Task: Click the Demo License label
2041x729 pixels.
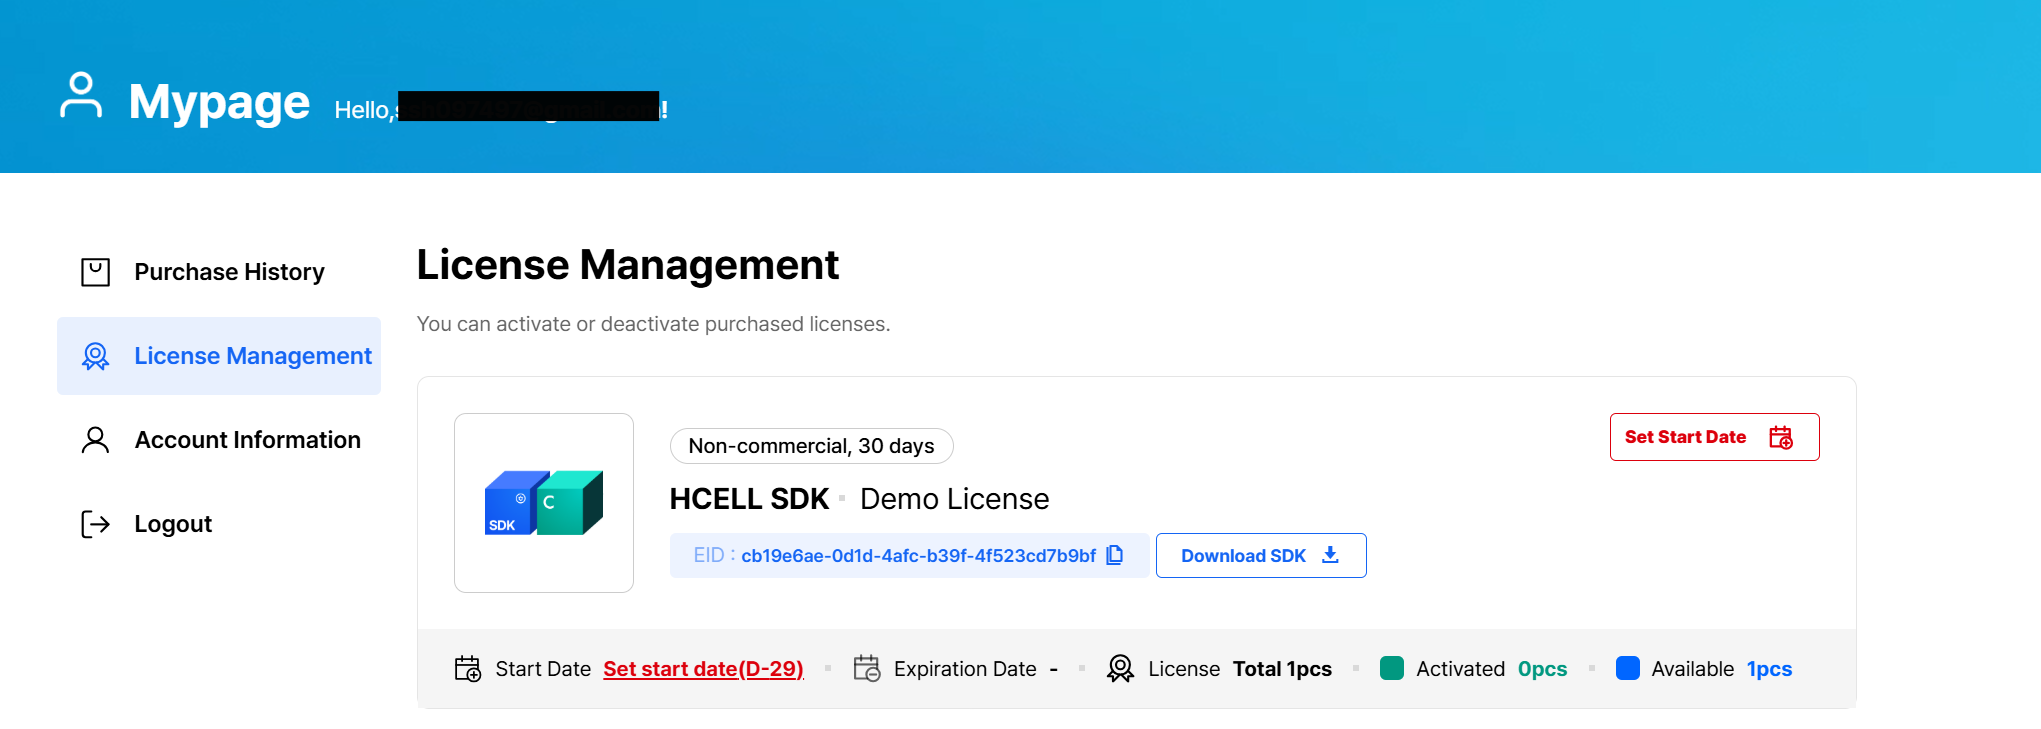Action: pyautogui.click(x=954, y=499)
